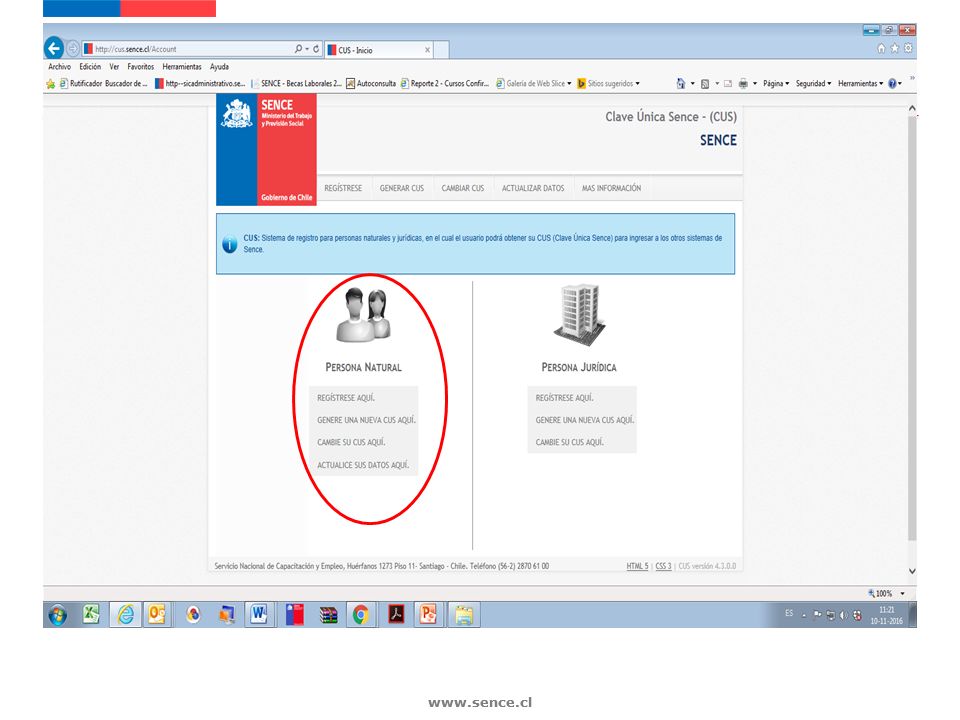This screenshot has height=720, width=960.
Task: Open the Favoritos menu
Action: point(141,67)
